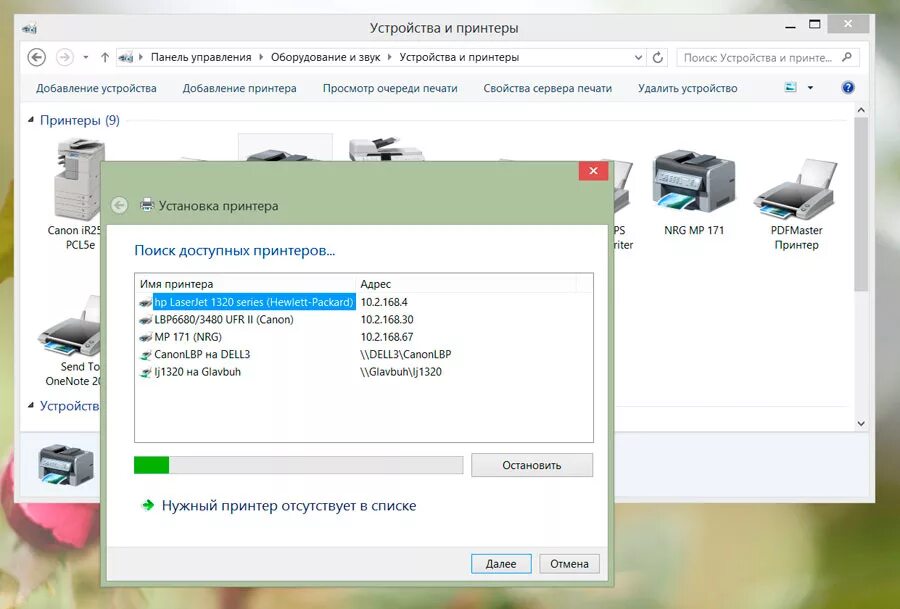Open 'Просмотр очереди печати'
The image size is (900, 609).
pyautogui.click(x=390, y=88)
